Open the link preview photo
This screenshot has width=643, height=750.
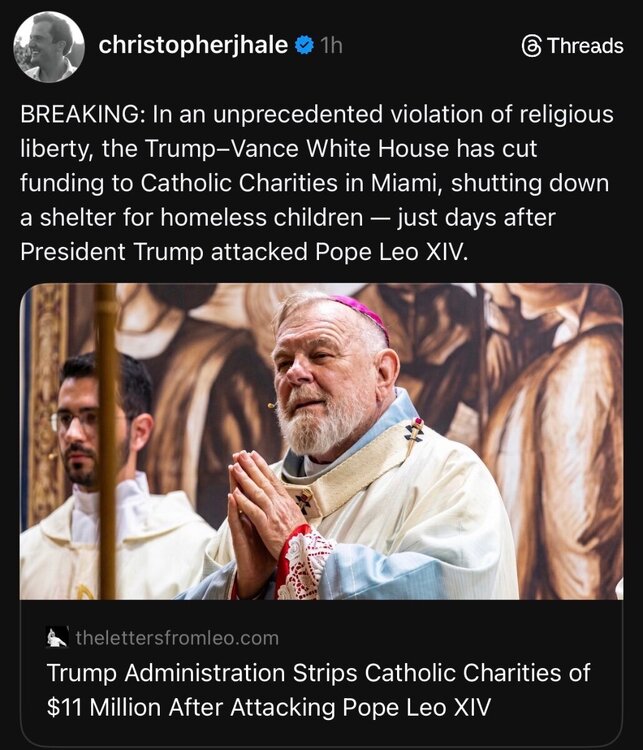pyautogui.click(x=322, y=441)
